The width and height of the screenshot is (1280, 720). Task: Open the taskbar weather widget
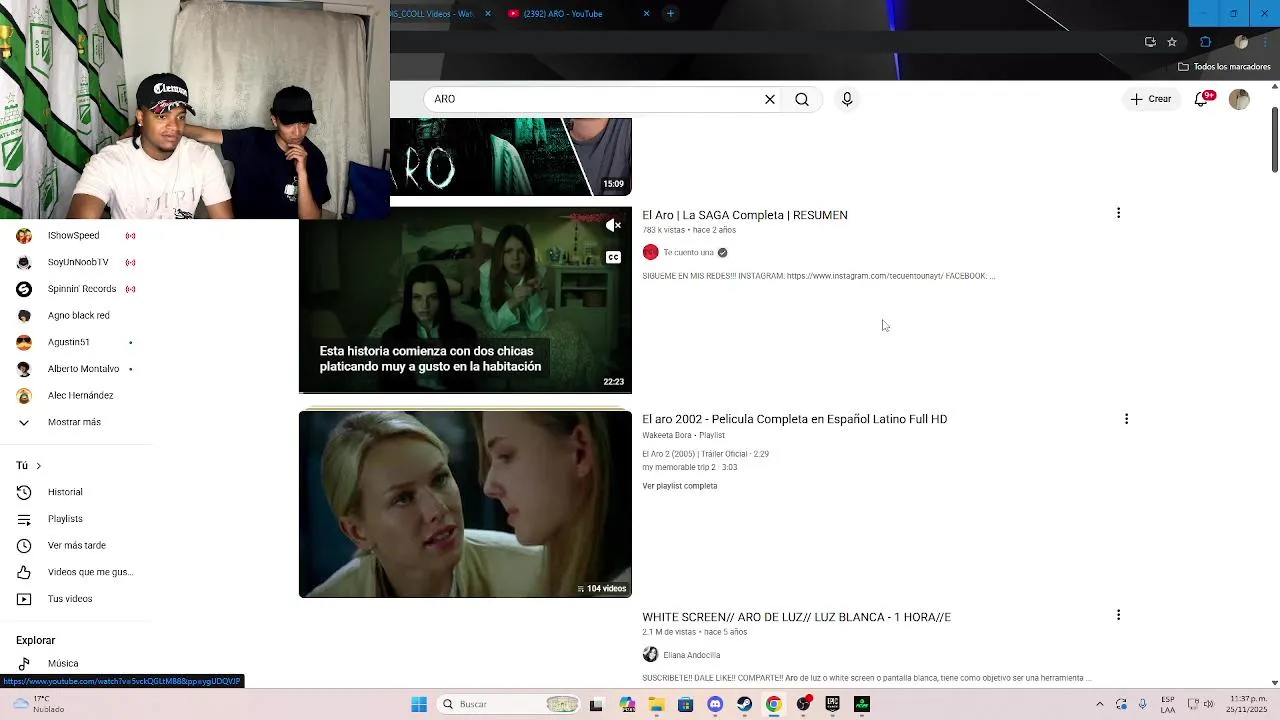pos(38,704)
